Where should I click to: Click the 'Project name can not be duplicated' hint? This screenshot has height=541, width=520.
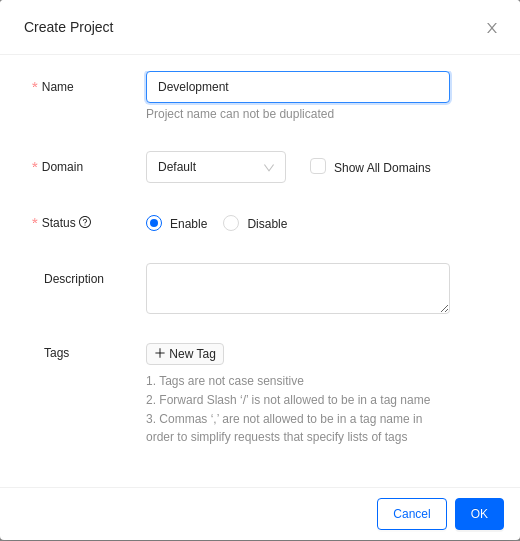pyautogui.click(x=240, y=114)
